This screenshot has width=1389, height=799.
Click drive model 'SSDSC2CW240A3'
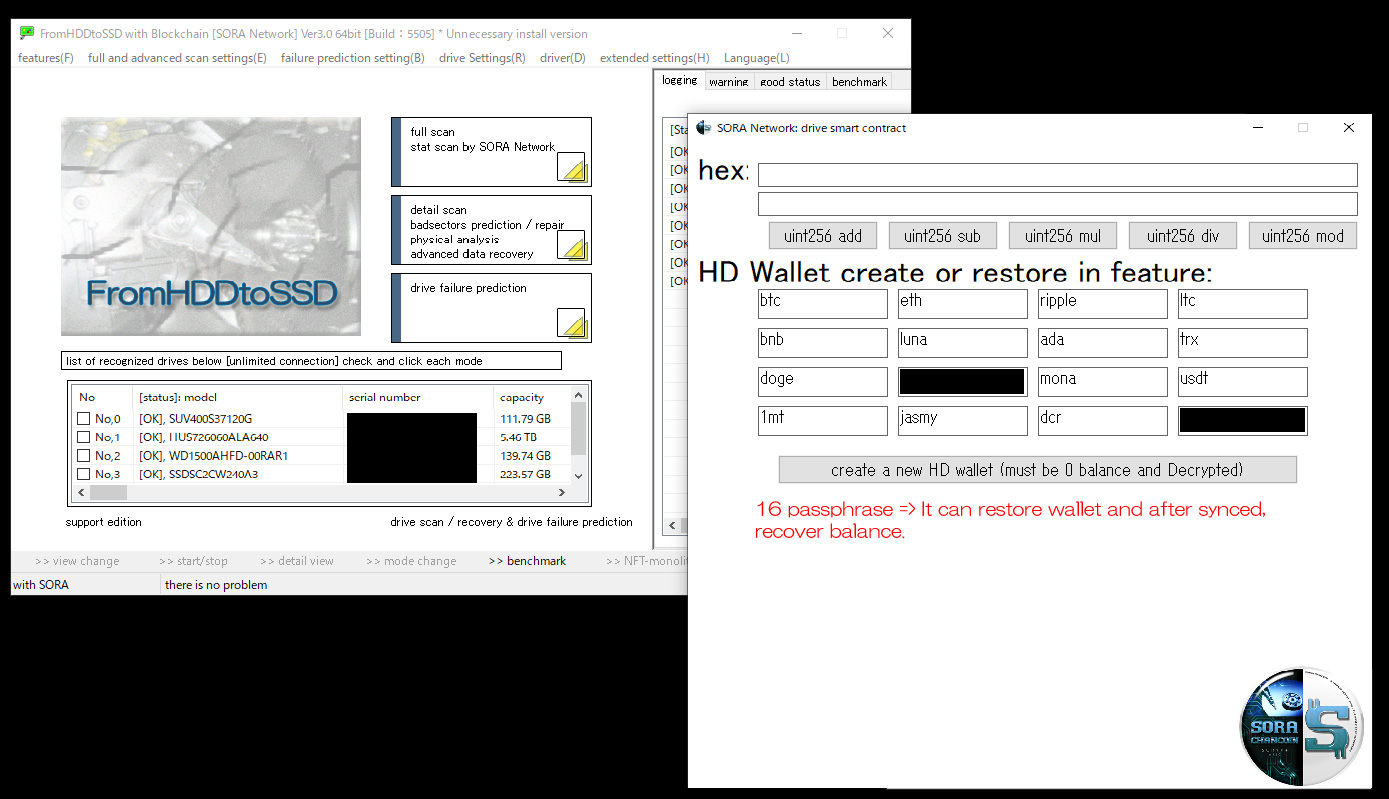click(214, 474)
